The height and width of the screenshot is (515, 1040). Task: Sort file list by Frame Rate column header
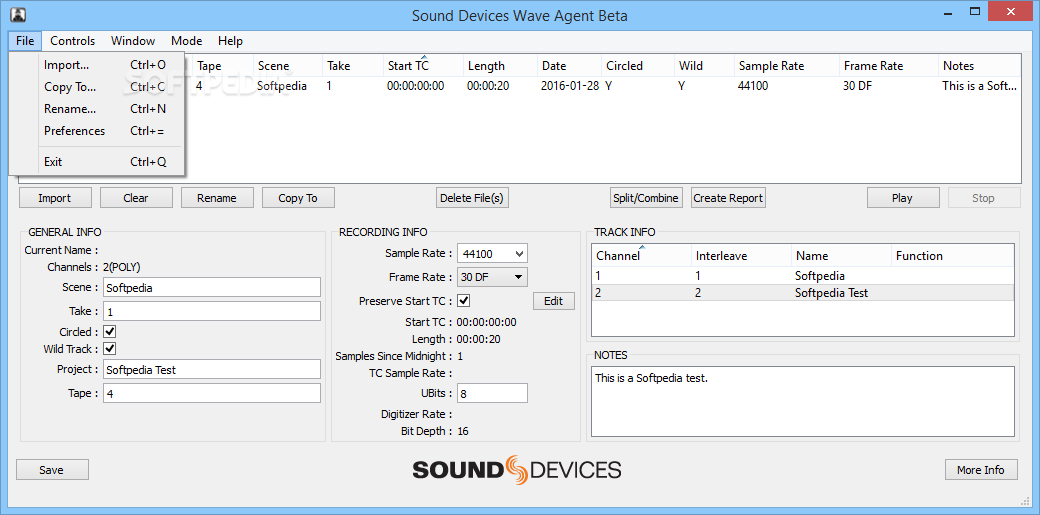pos(889,66)
